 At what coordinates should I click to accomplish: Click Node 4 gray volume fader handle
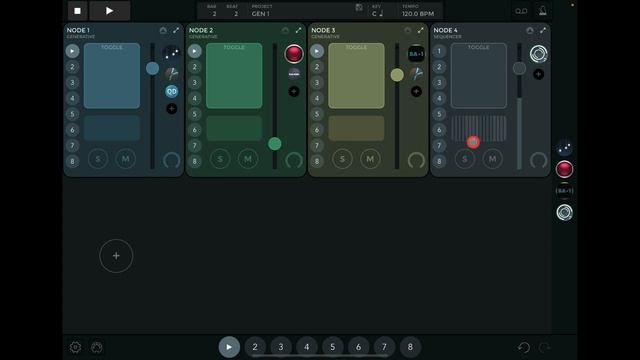pyautogui.click(x=519, y=68)
